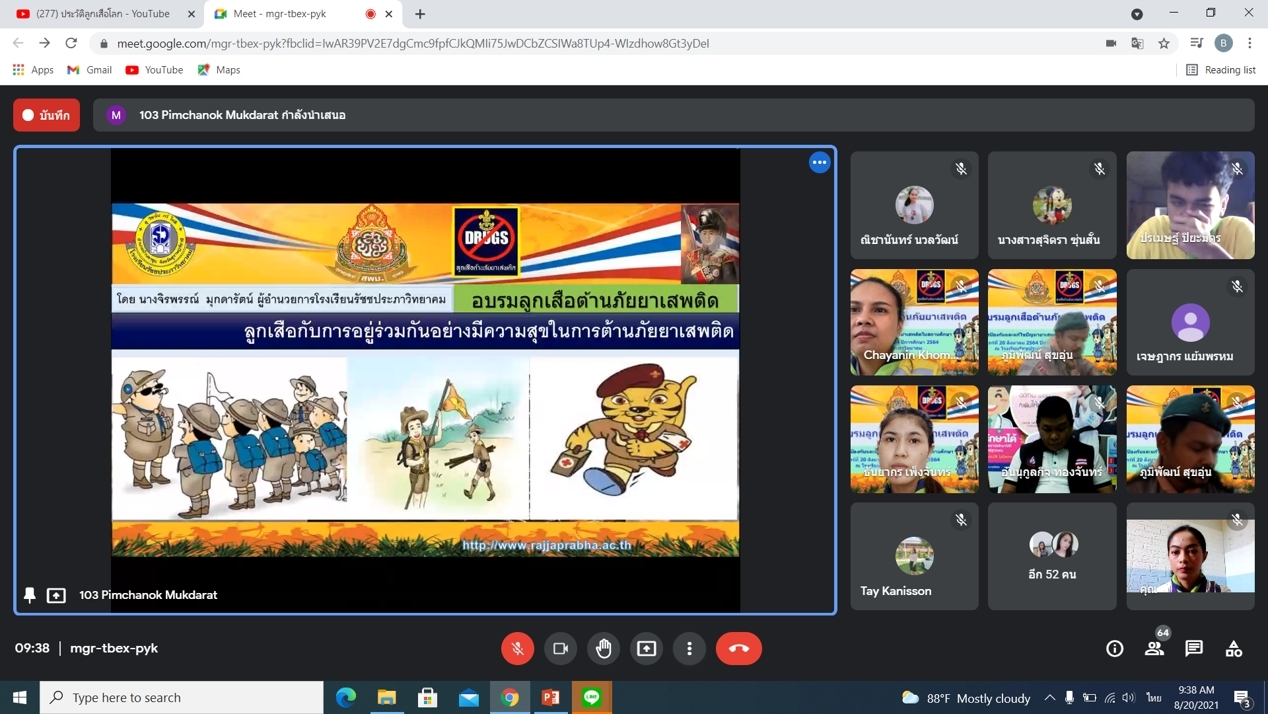Click the present now screen icon
Image resolution: width=1268 pixels, height=714 pixels.
(x=647, y=648)
